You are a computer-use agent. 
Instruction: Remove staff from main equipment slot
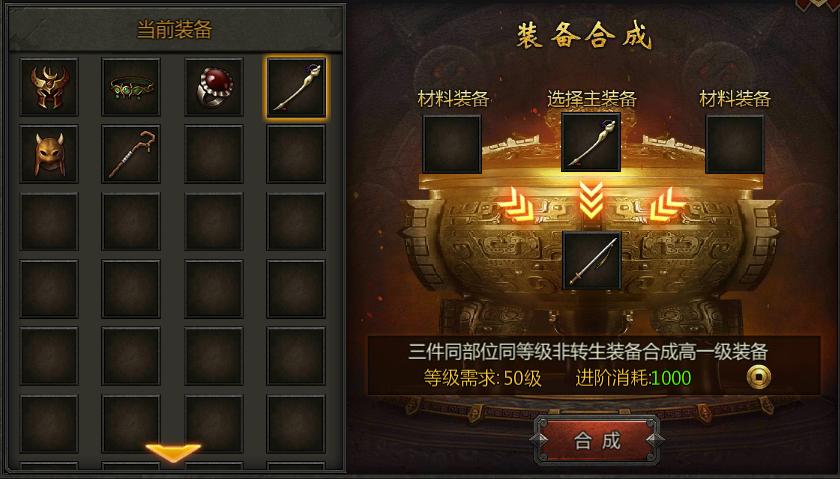click(591, 143)
